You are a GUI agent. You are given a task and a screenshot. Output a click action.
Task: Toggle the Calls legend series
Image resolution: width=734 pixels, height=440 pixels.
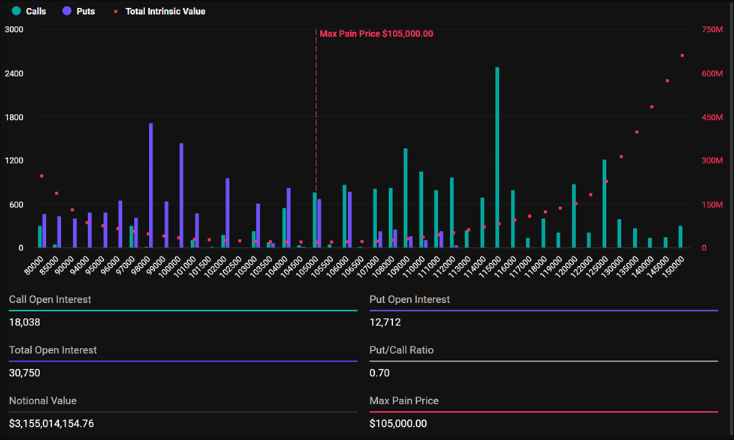tap(35, 10)
